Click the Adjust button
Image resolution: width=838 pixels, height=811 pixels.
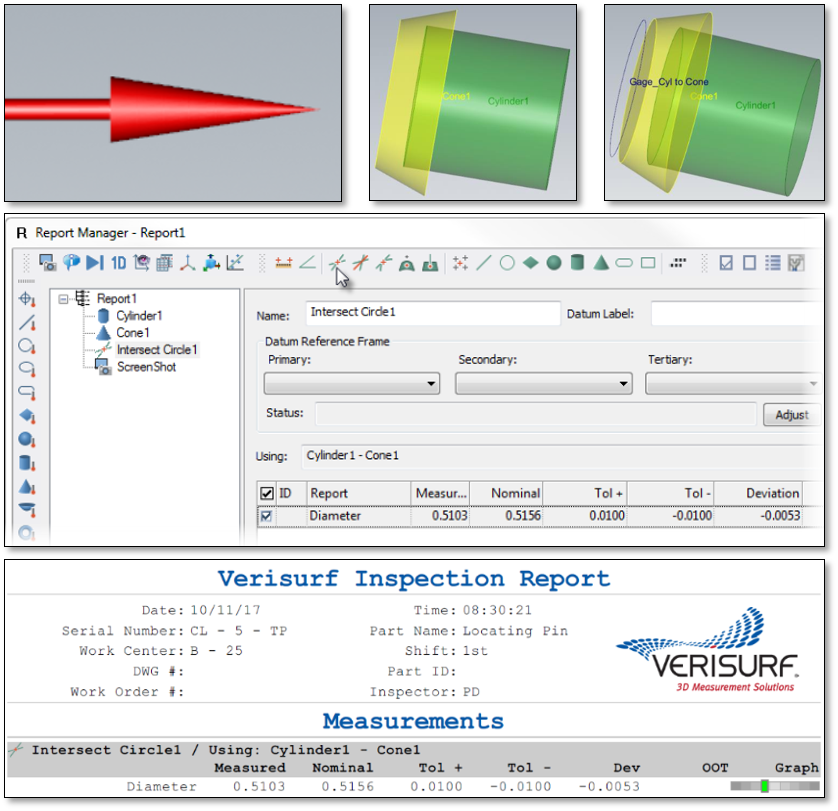792,414
